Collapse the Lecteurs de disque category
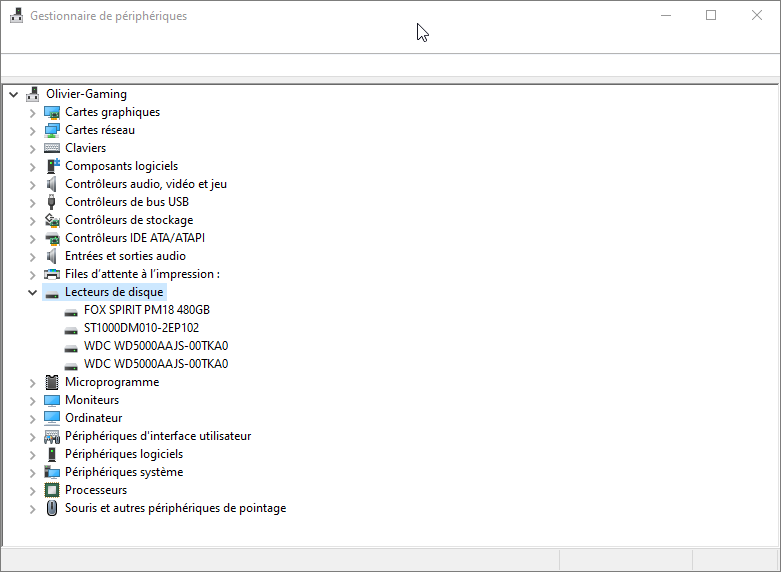The image size is (781, 572). (32, 292)
